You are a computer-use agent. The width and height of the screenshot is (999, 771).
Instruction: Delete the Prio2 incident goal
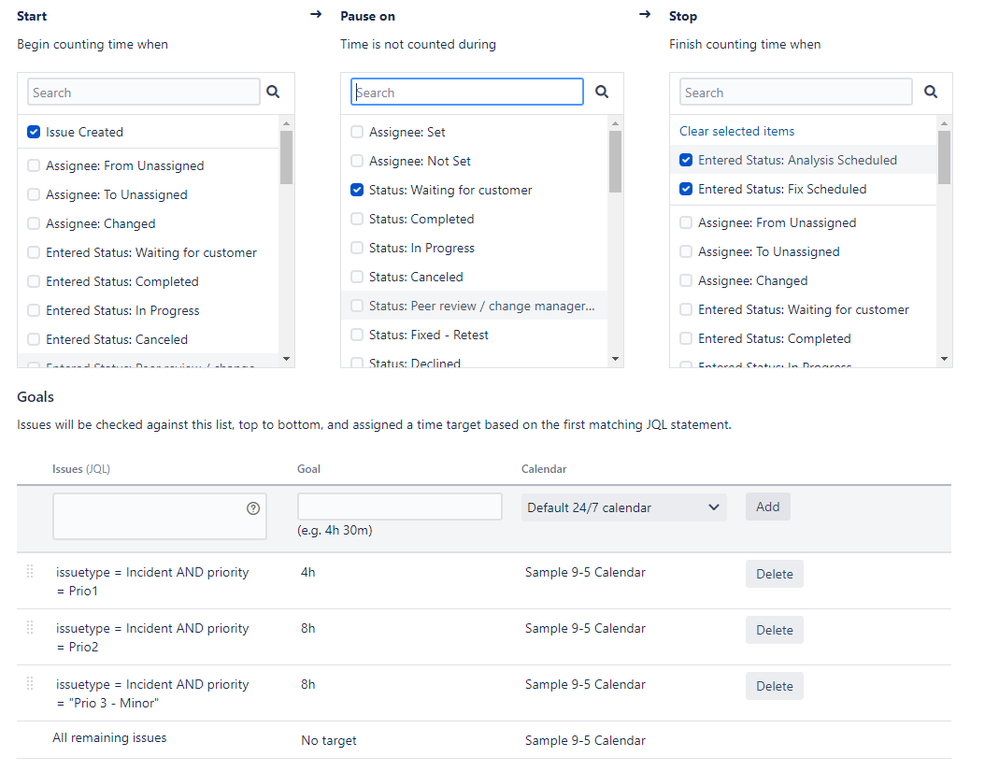(774, 630)
